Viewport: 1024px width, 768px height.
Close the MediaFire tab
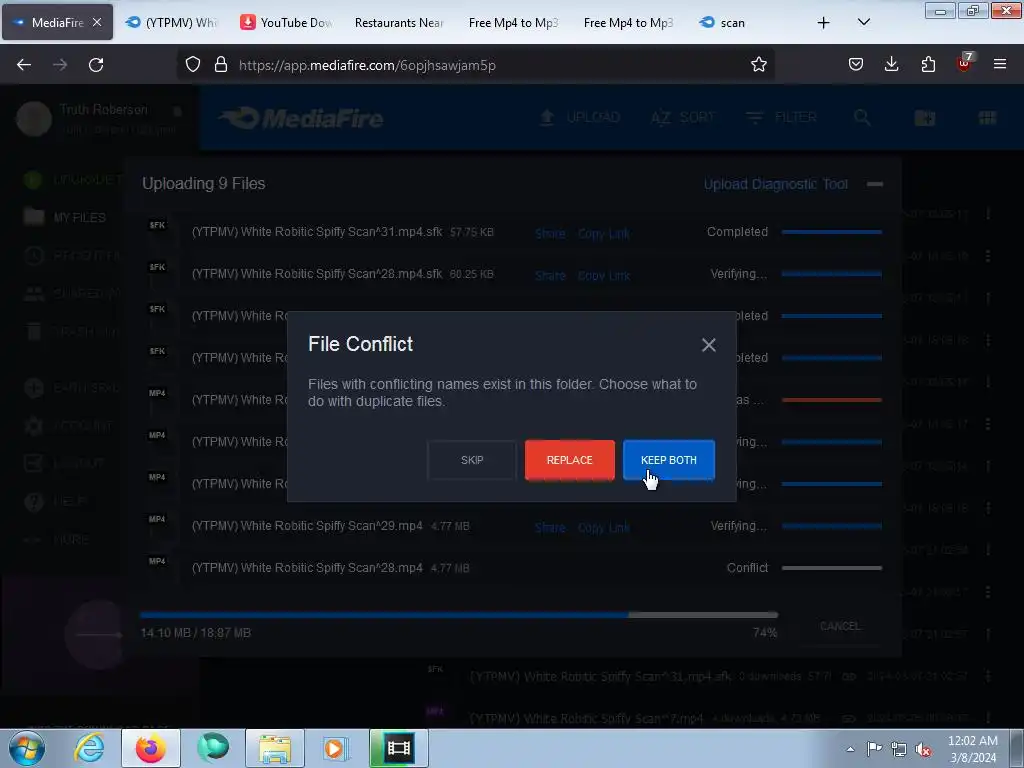click(97, 22)
